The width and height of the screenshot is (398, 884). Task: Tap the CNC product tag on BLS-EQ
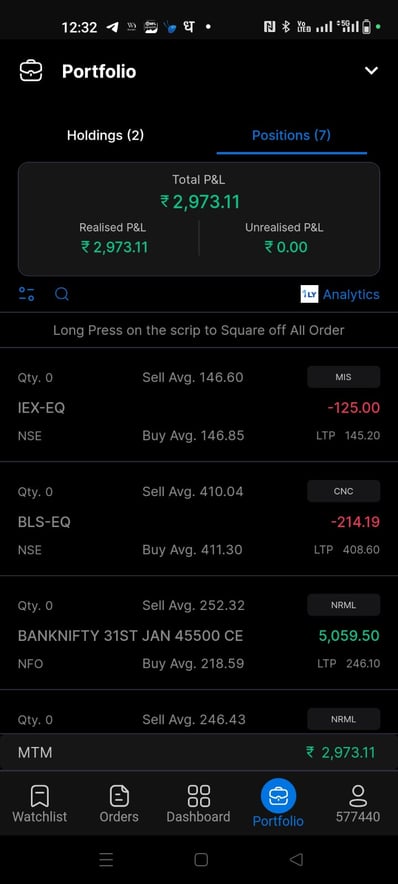coord(343,491)
